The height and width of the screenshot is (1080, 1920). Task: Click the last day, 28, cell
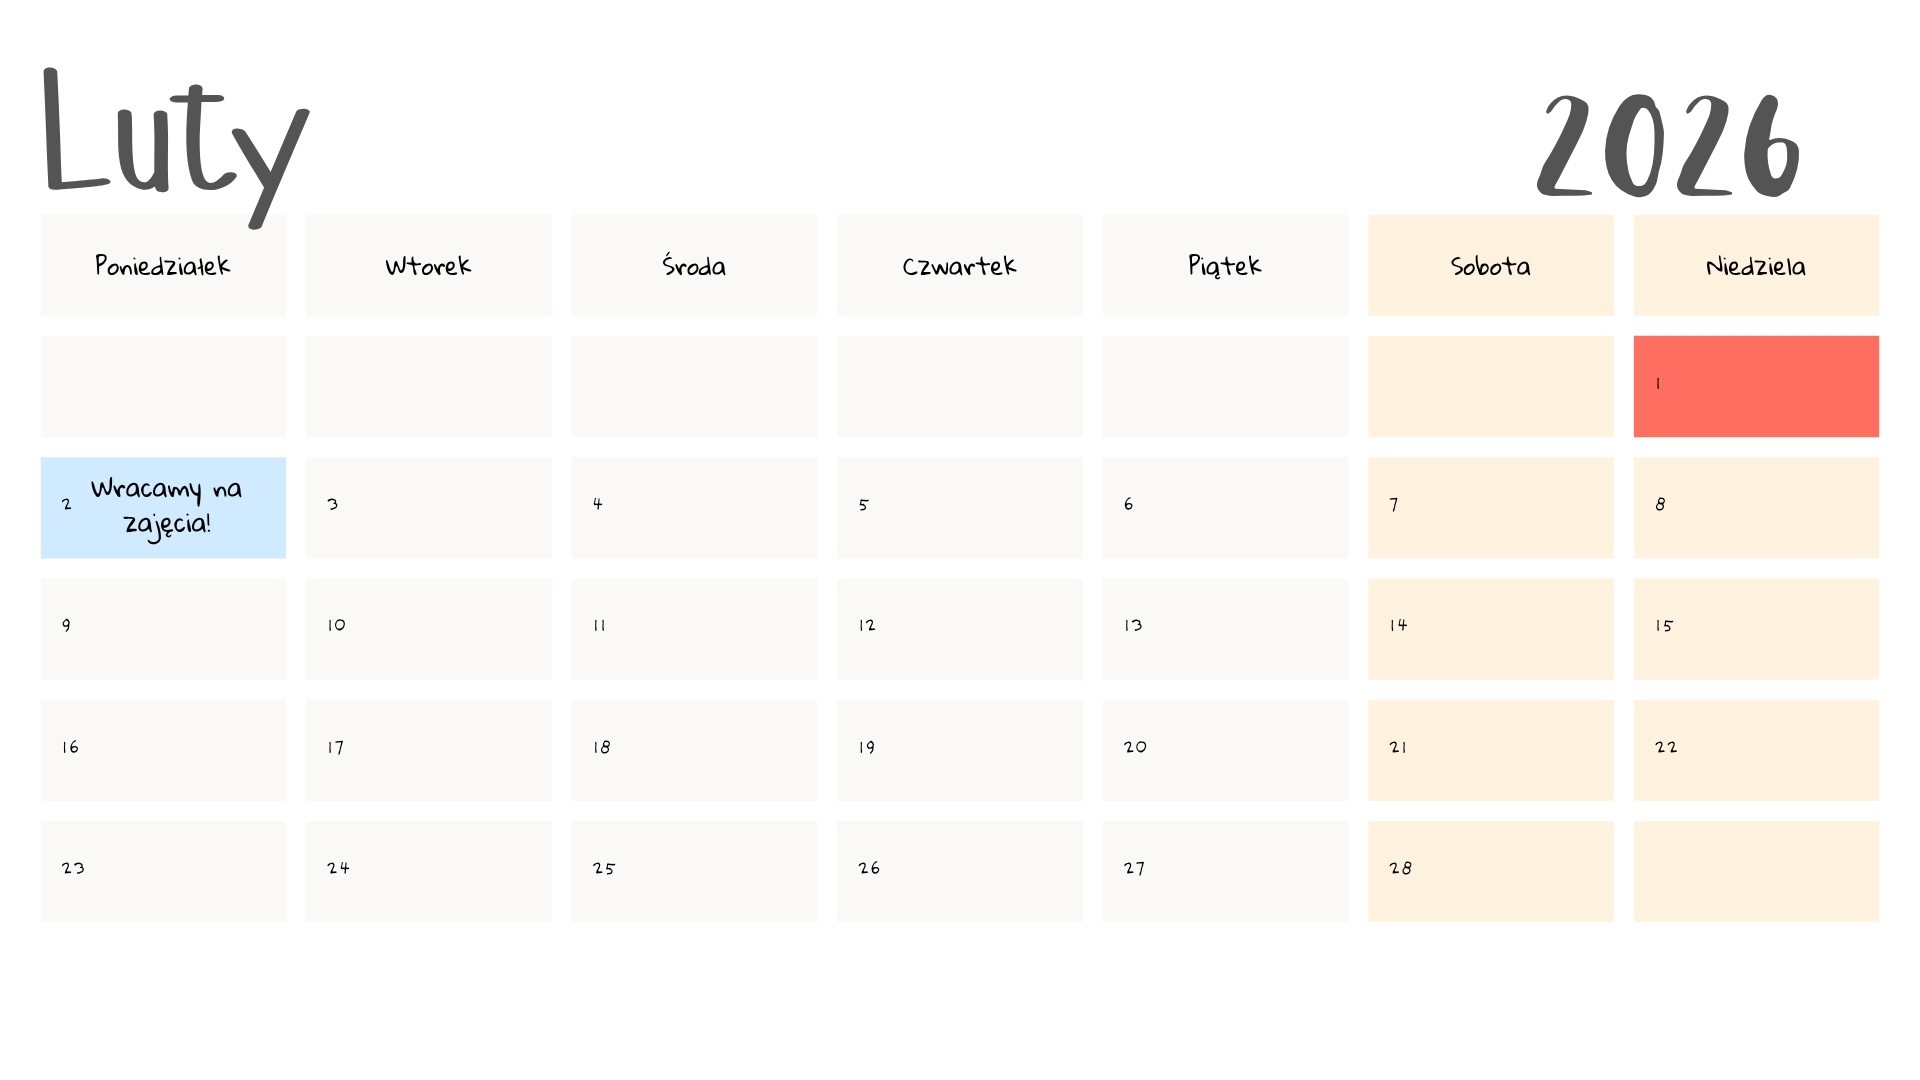1490,871
